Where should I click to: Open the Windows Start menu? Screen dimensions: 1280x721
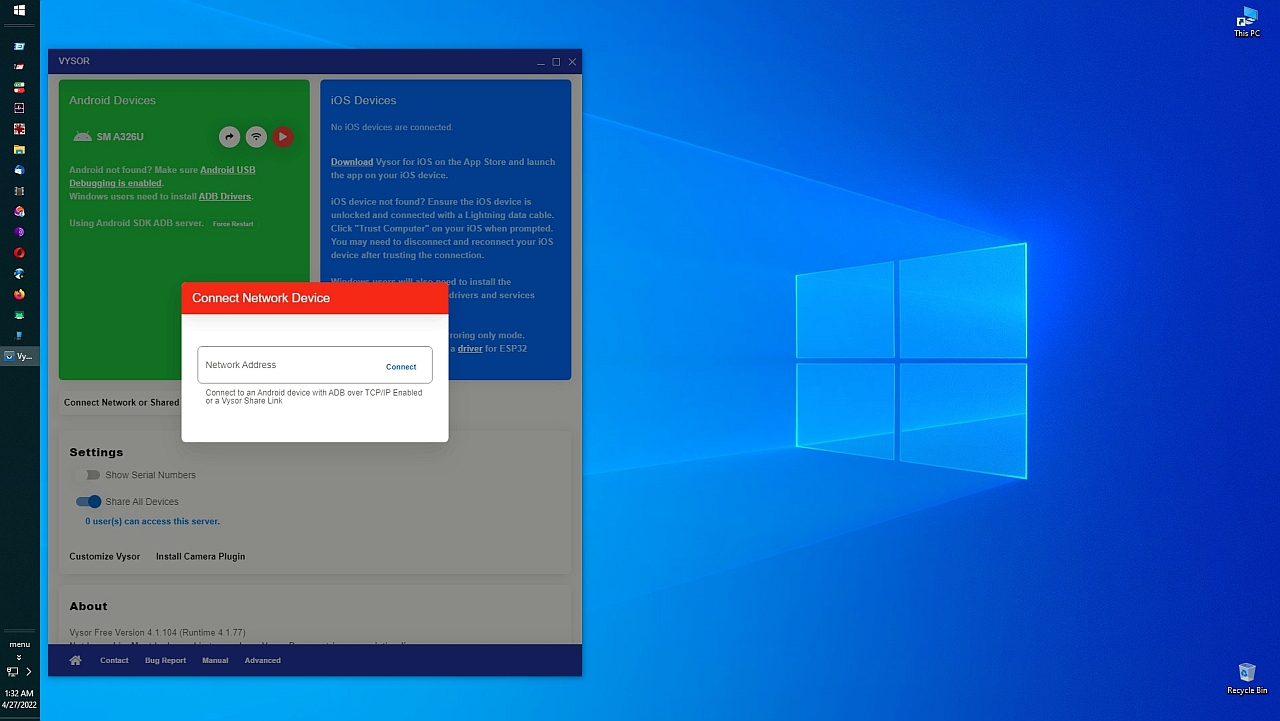[19, 11]
